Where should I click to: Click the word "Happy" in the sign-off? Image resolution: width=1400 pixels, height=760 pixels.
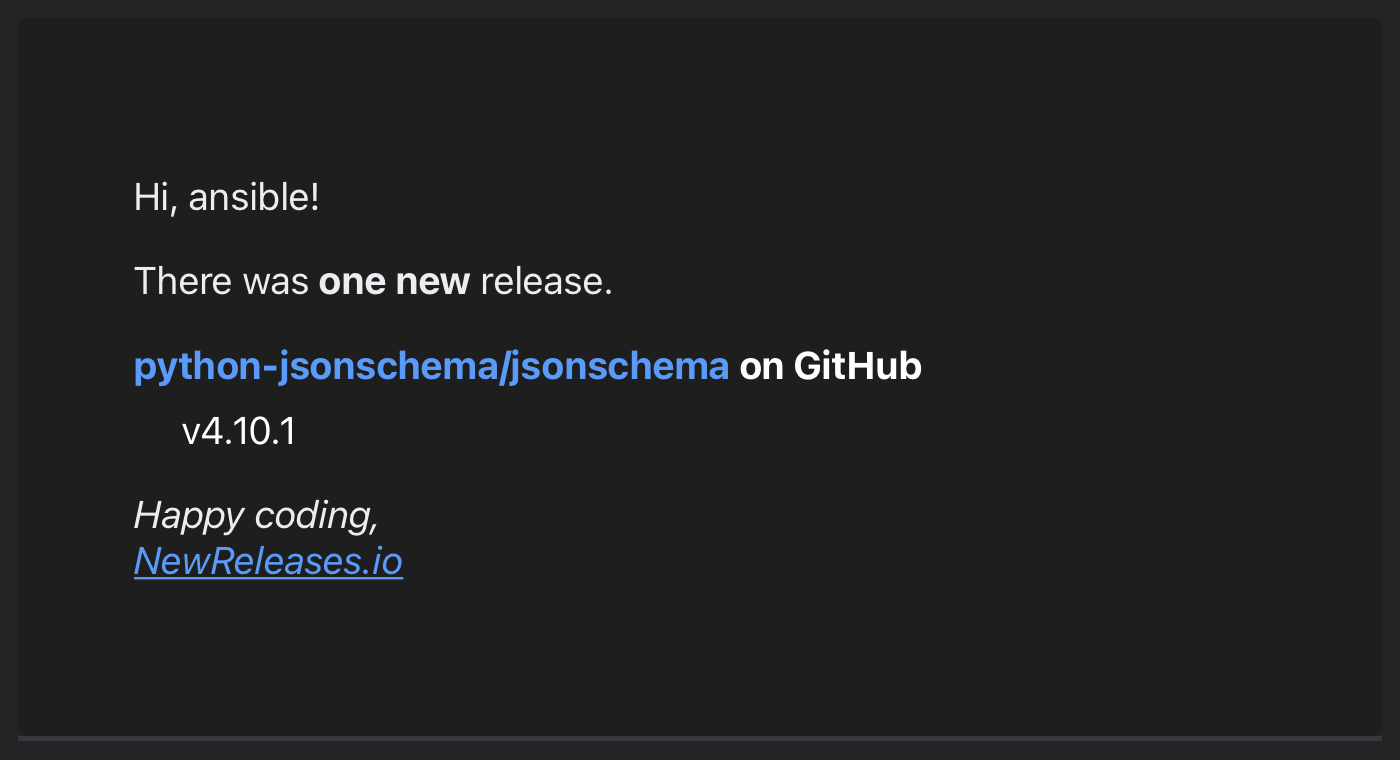(189, 516)
